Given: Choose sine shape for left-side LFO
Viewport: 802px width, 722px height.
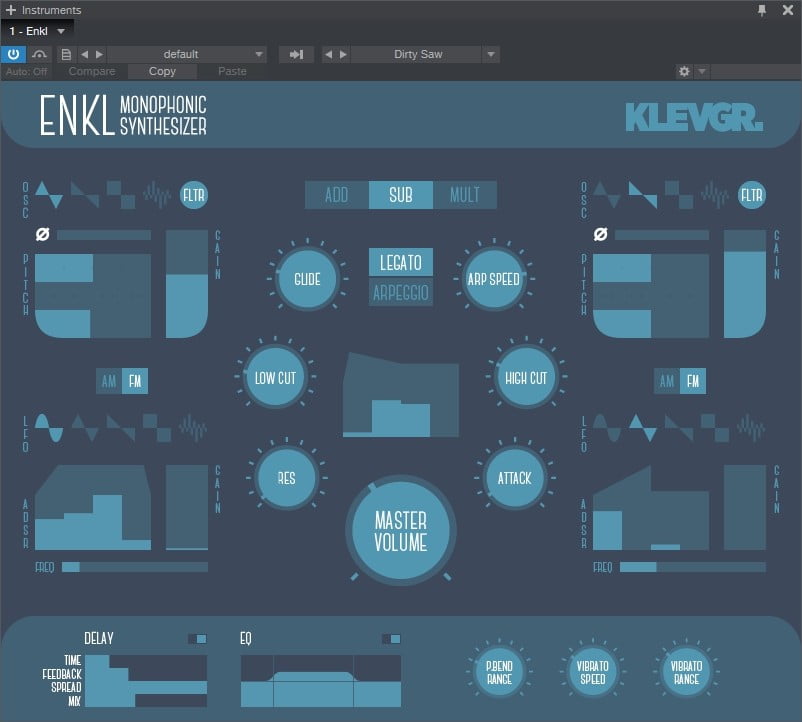Looking at the screenshot, I should pyautogui.click(x=49, y=428).
